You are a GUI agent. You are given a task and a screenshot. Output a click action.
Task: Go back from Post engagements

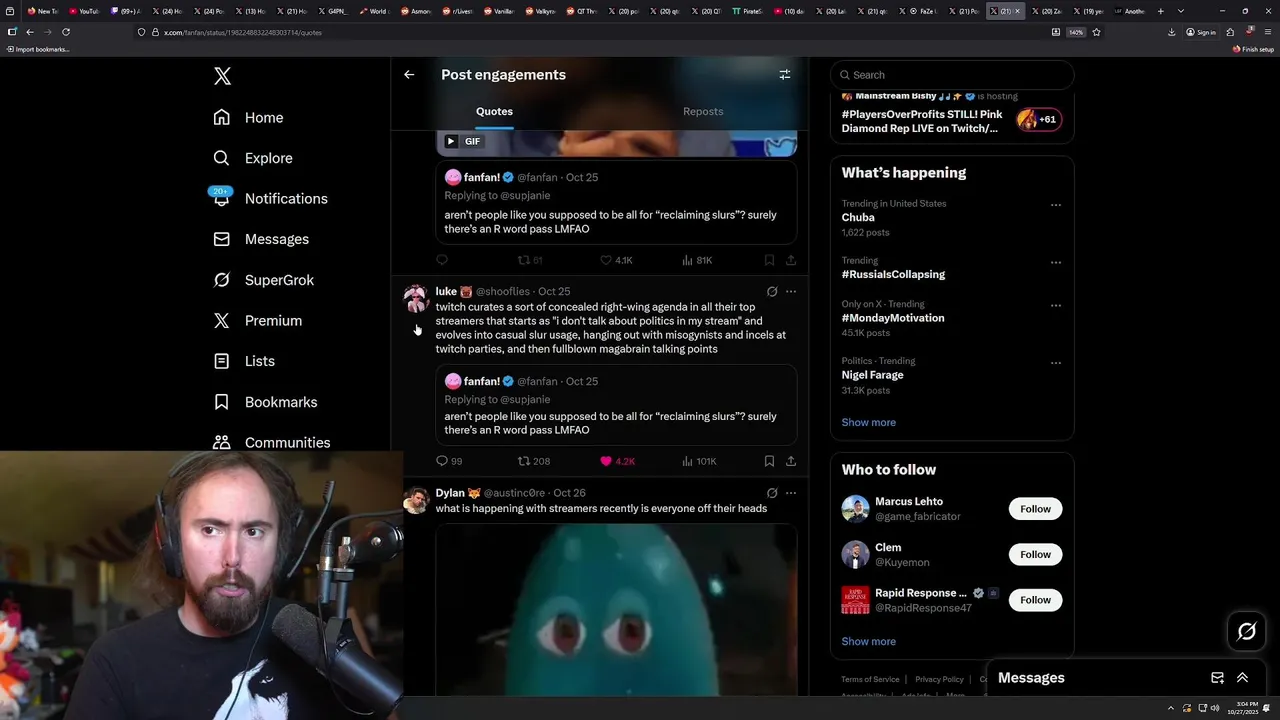point(409,74)
